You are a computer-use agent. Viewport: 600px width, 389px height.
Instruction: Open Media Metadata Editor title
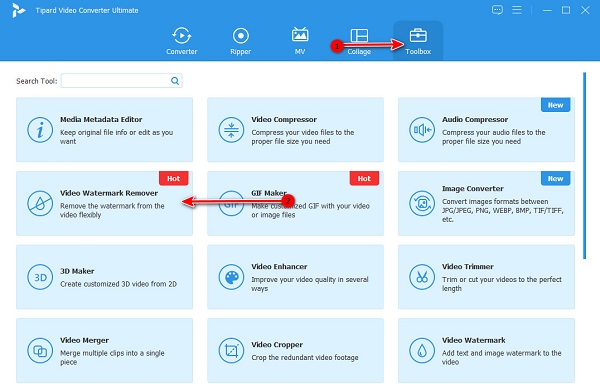101,119
